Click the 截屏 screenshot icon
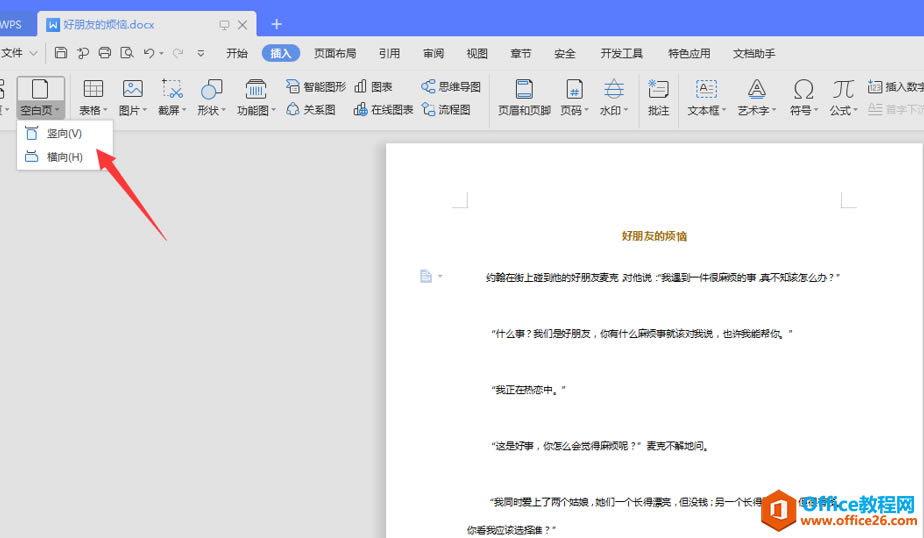924x538 pixels. pyautogui.click(x=172, y=89)
